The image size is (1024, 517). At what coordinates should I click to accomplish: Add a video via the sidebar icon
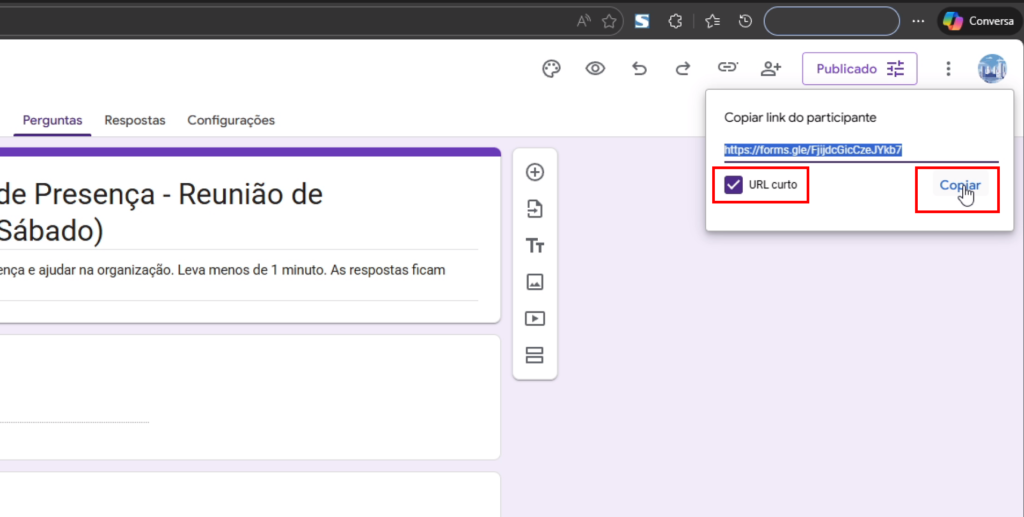(535, 319)
